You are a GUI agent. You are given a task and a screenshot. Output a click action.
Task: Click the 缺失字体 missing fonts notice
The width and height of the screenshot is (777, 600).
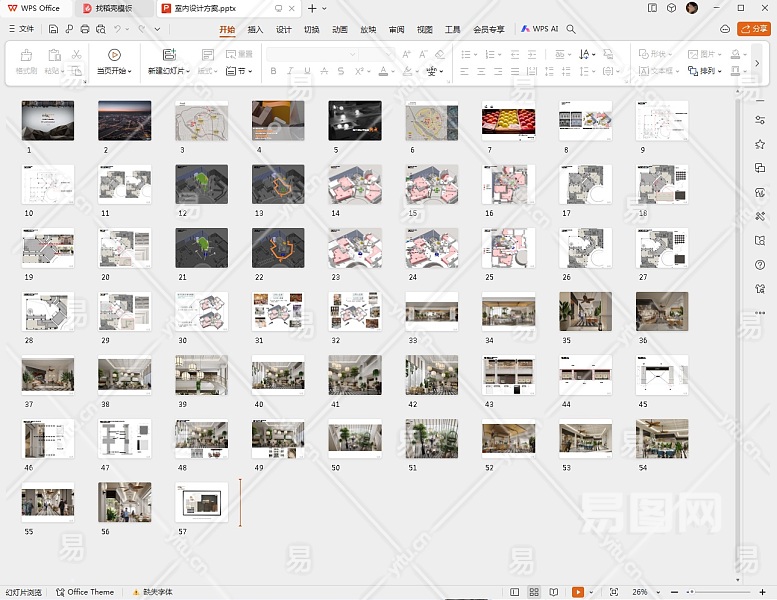click(x=152, y=592)
